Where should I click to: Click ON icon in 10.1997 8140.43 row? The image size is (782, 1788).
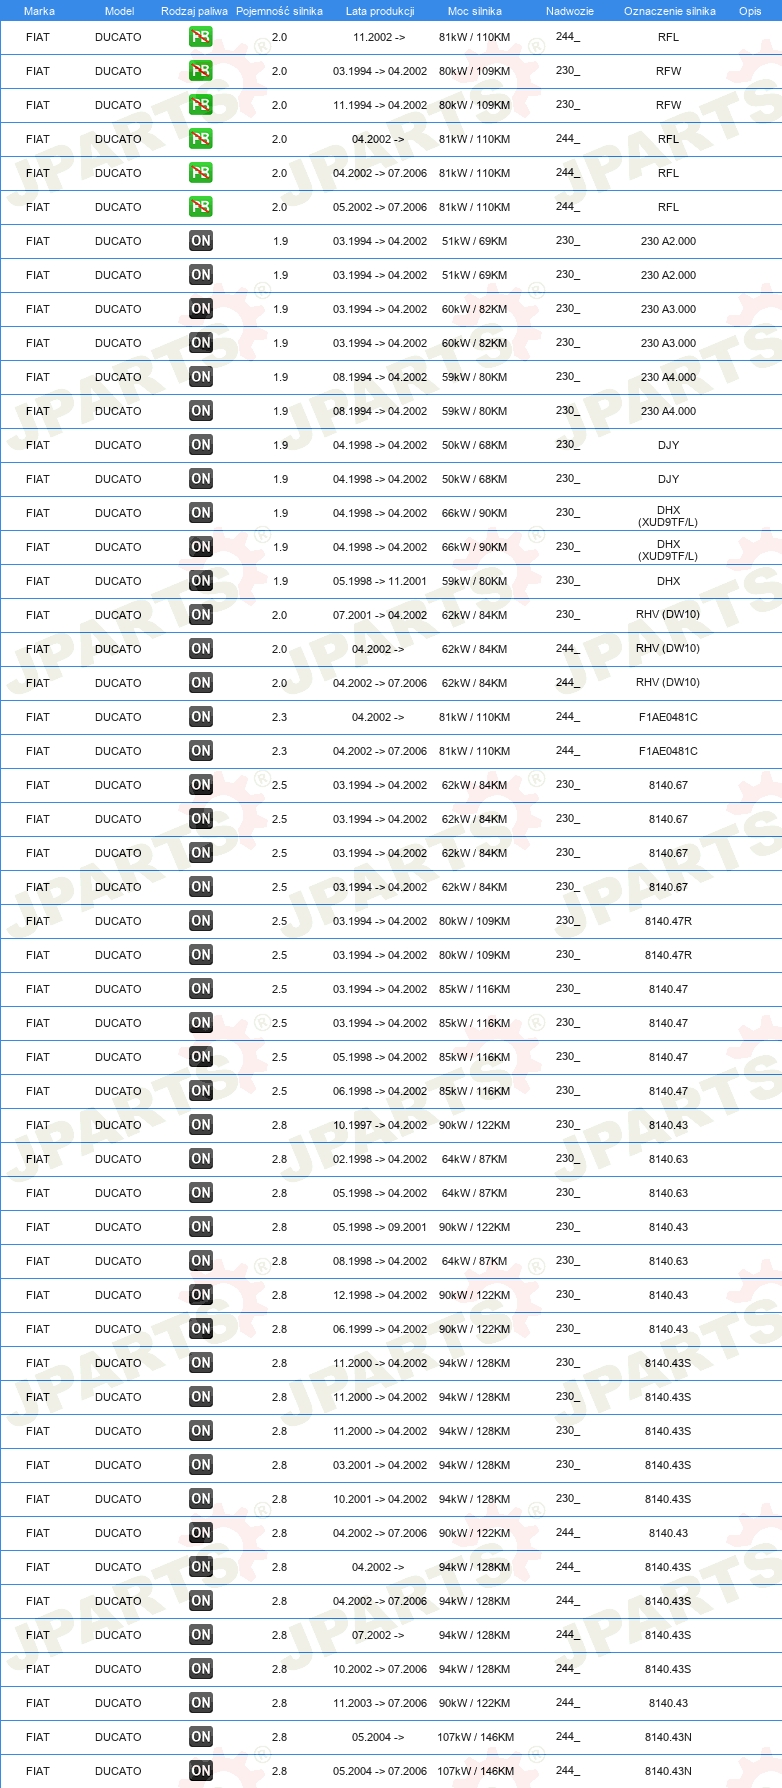click(x=201, y=1125)
